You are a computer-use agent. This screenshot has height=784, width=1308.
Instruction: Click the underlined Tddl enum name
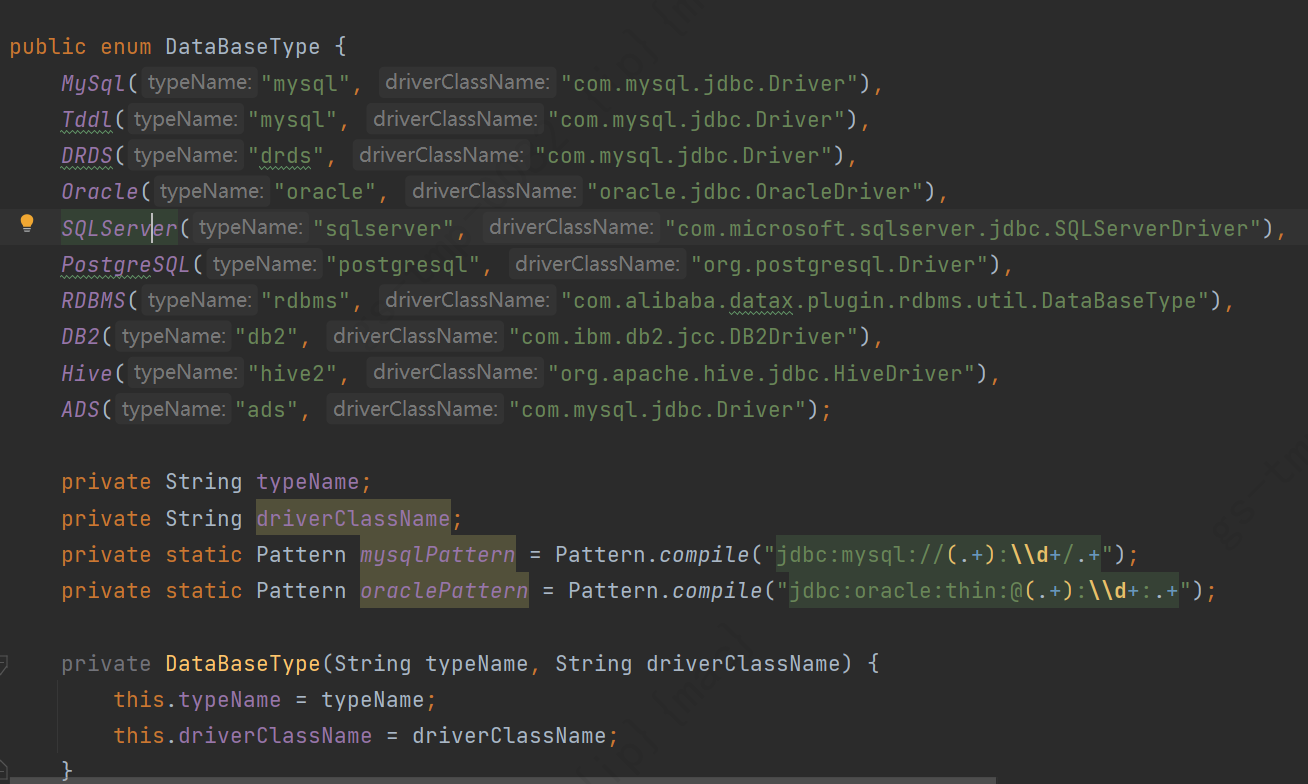click(88, 118)
